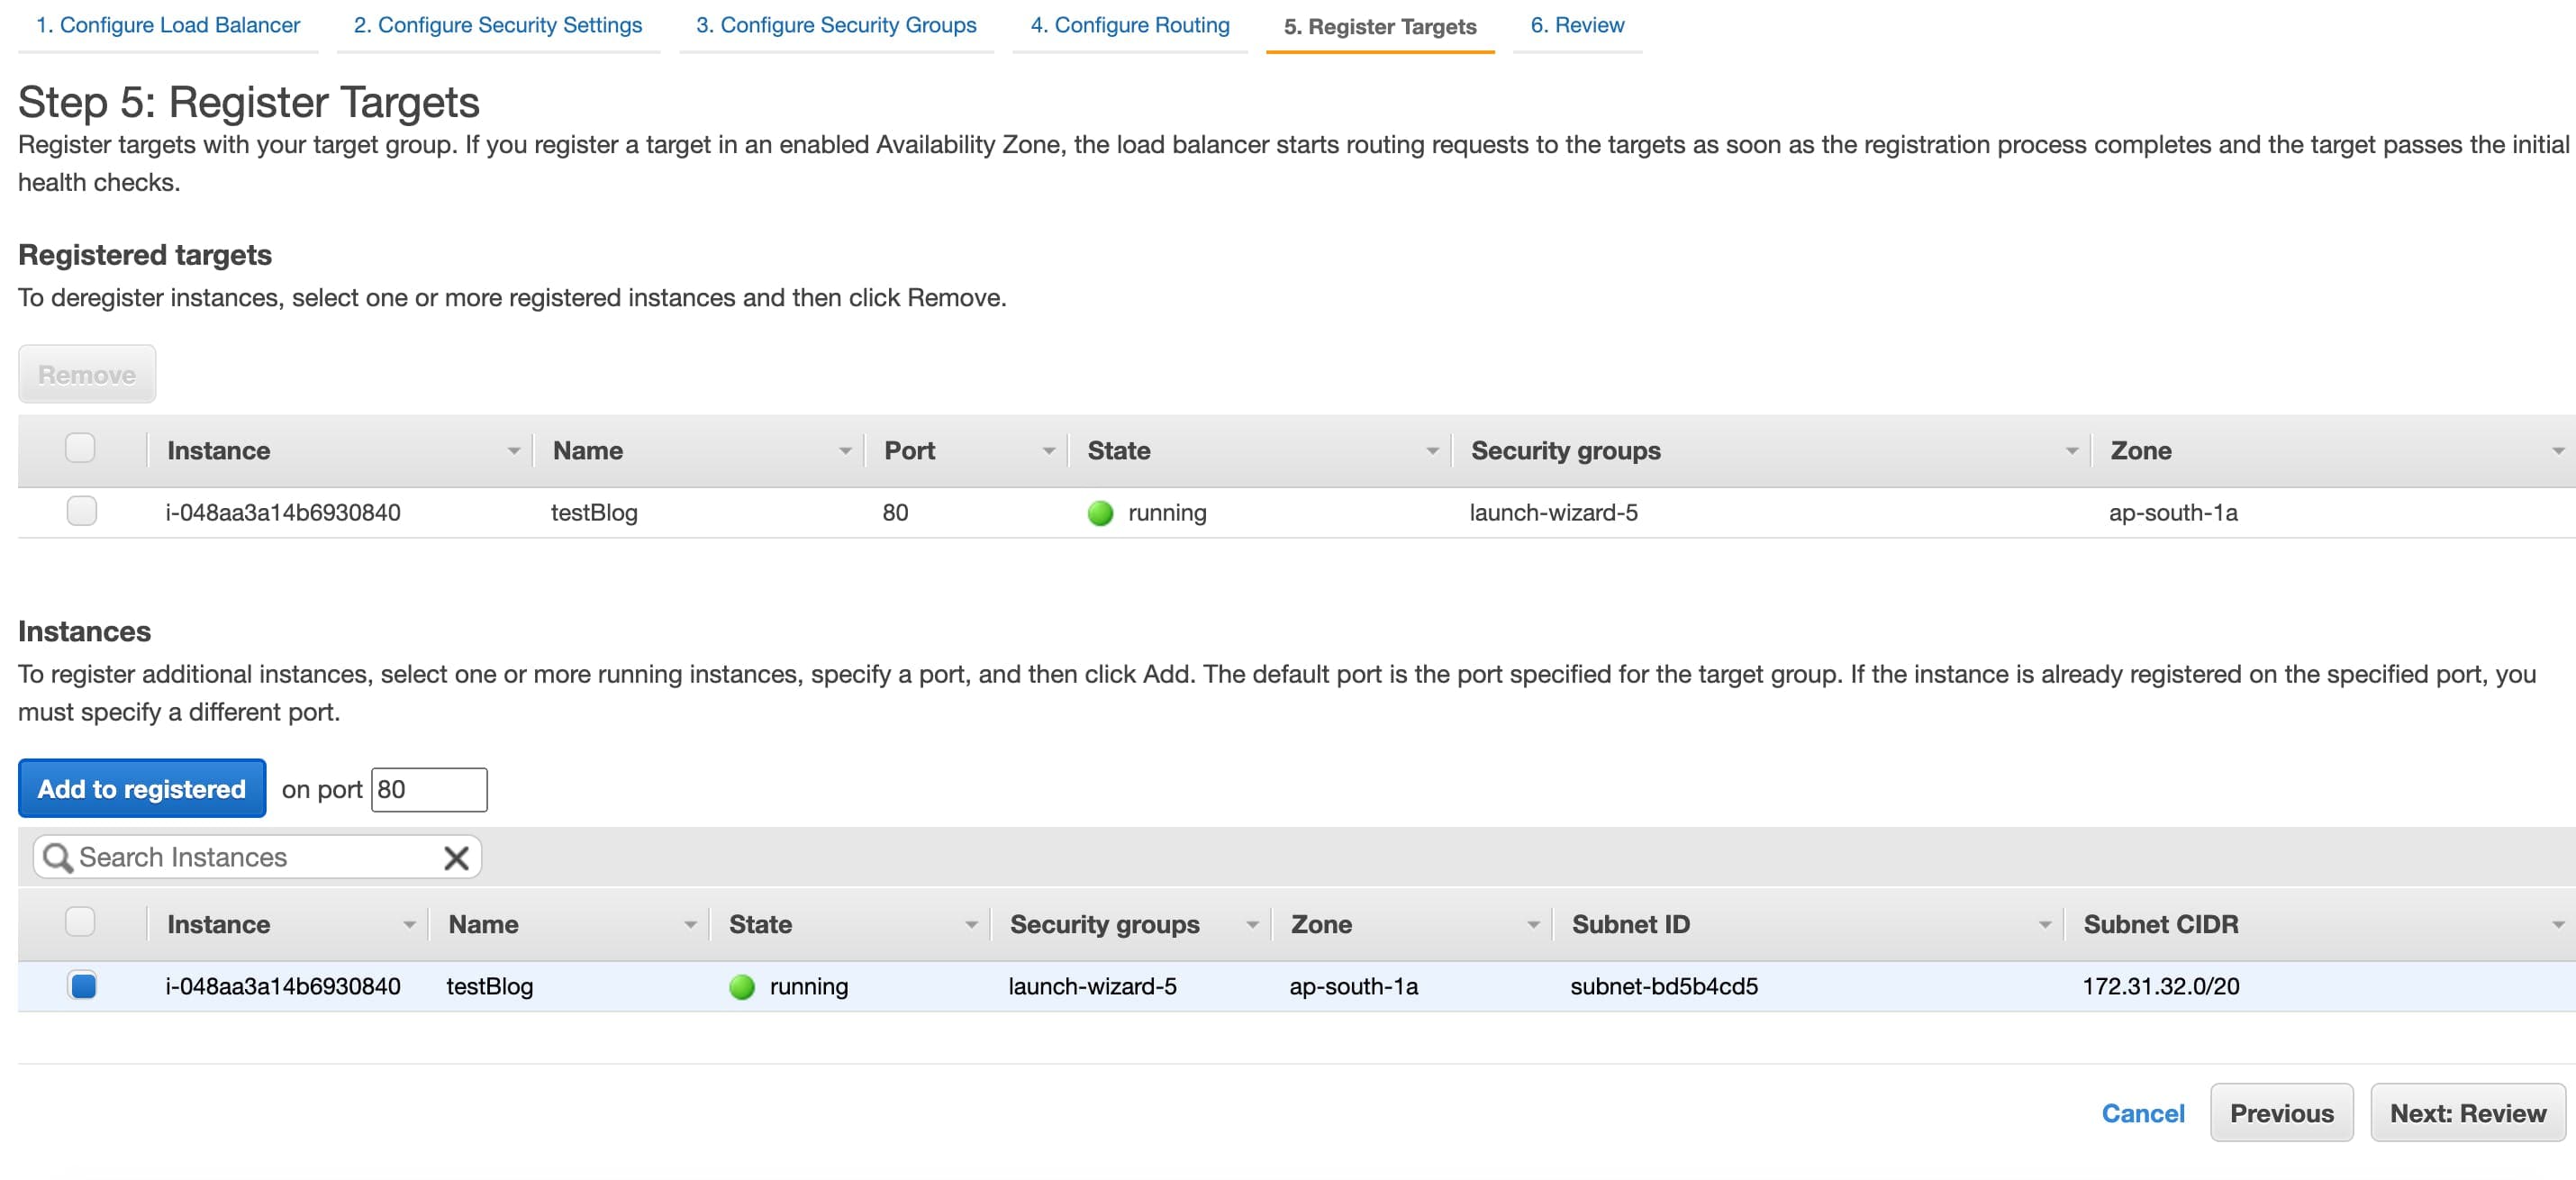The width and height of the screenshot is (2576, 1180).
Task: Click launch-wizard-5 in Instances table row
Action: tap(1092, 987)
